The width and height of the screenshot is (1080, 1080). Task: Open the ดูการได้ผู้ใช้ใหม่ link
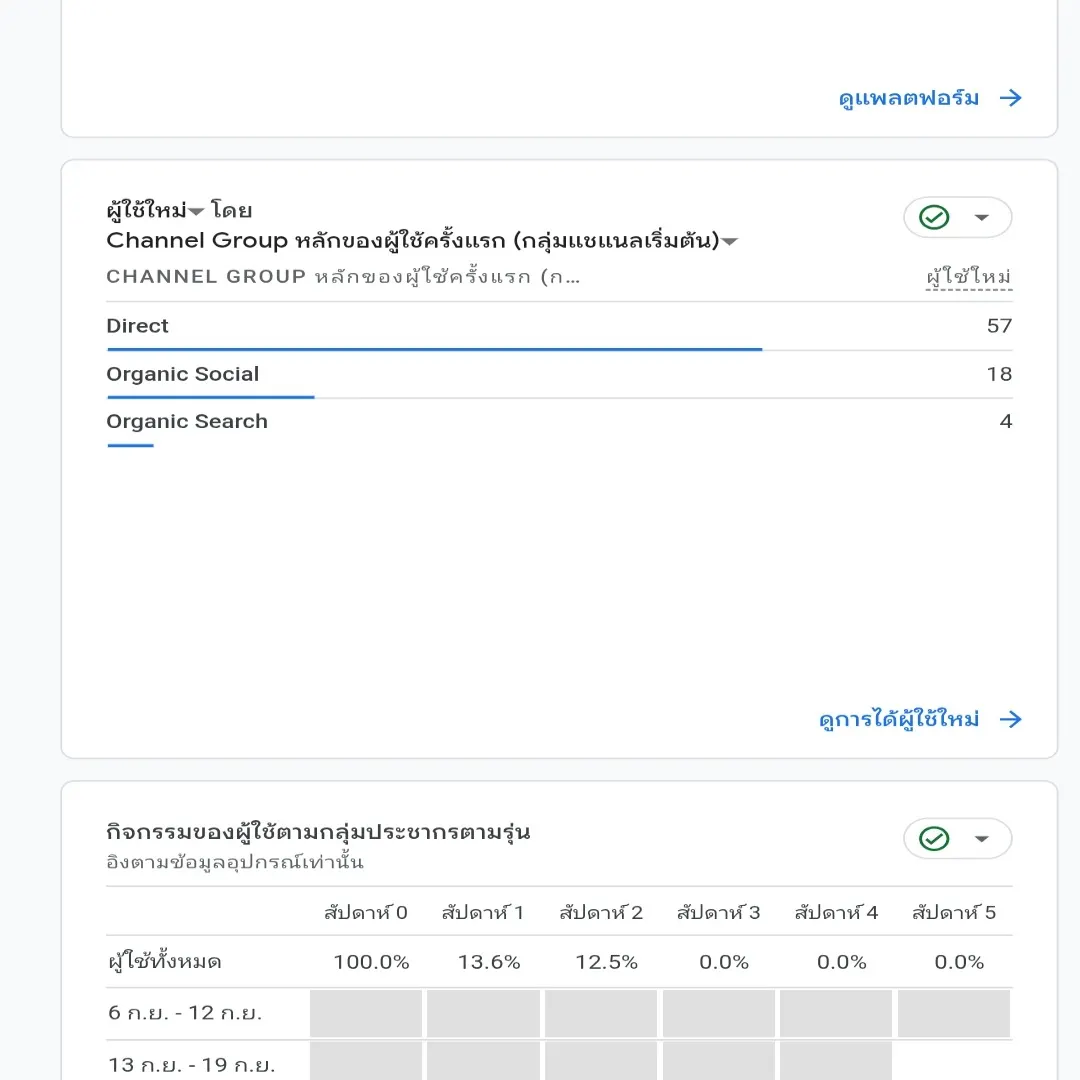[899, 720]
